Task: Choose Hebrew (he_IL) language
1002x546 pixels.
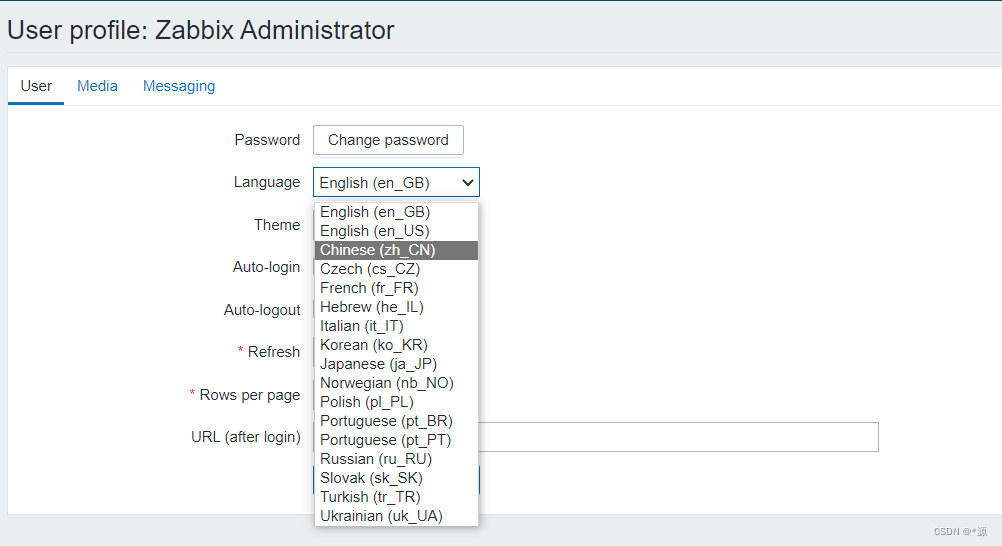Action: point(396,308)
